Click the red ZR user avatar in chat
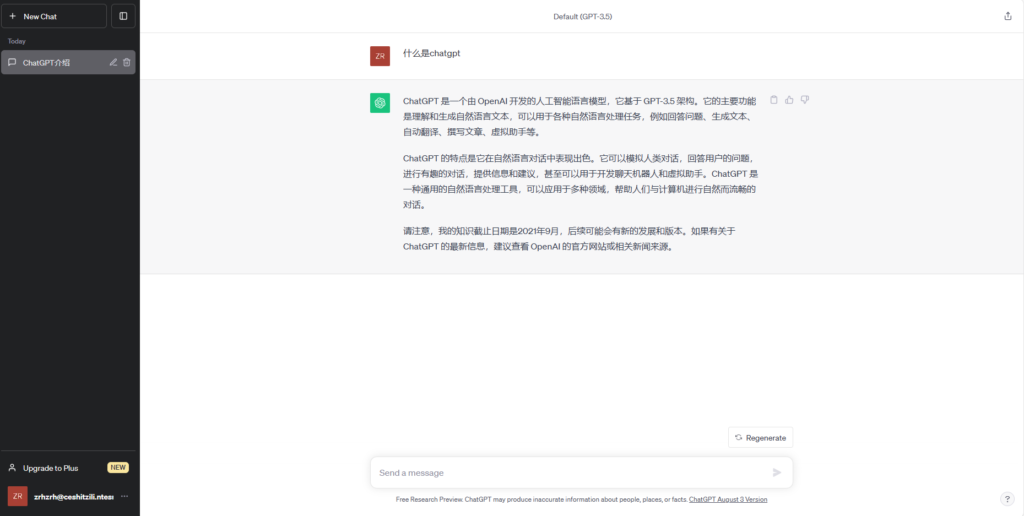1024x516 pixels. (x=380, y=56)
